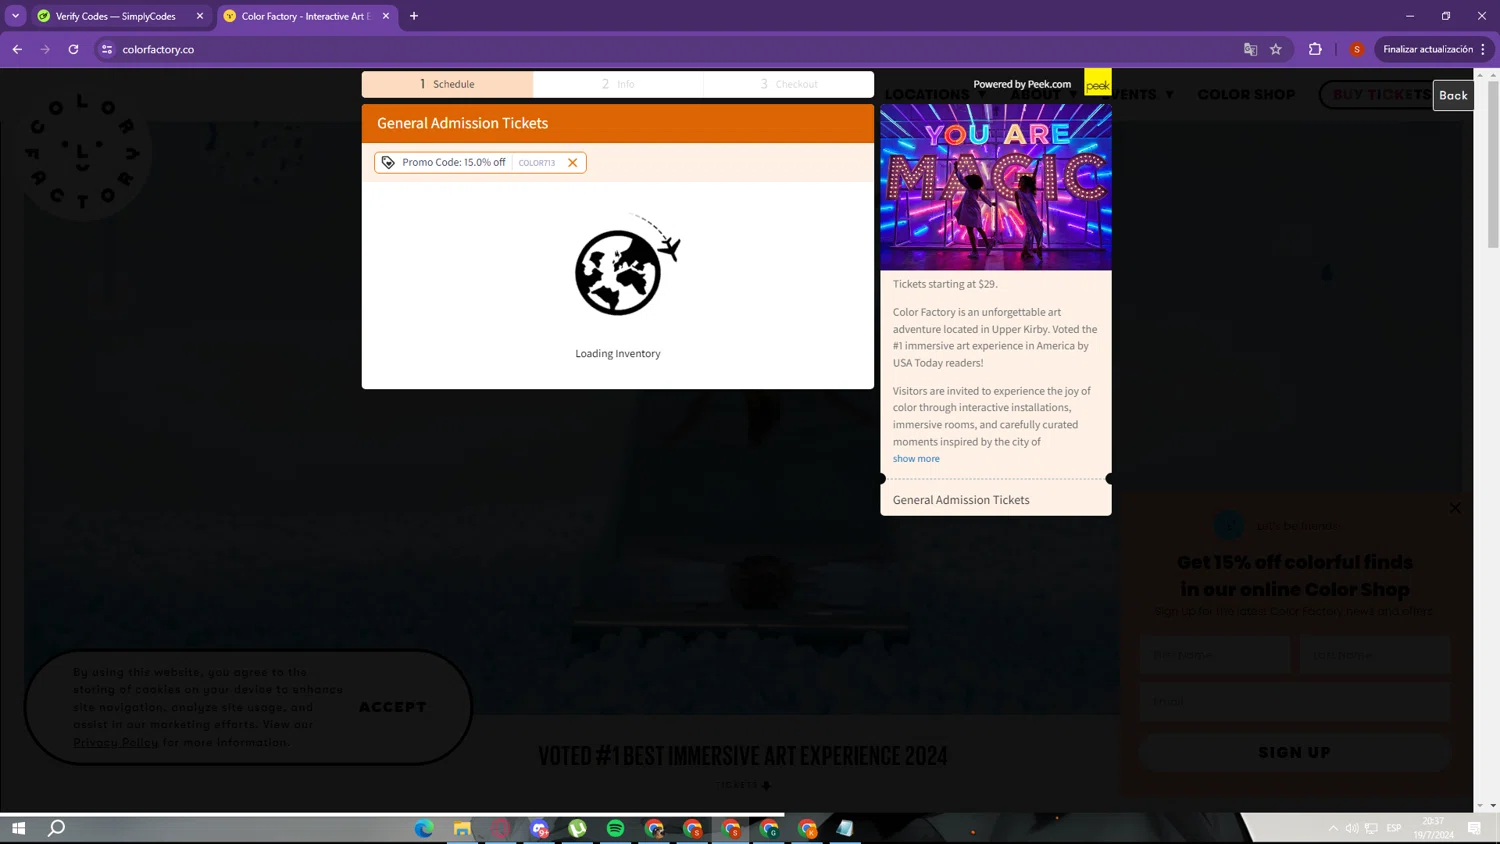Click the Peek logo badge

1098,82
